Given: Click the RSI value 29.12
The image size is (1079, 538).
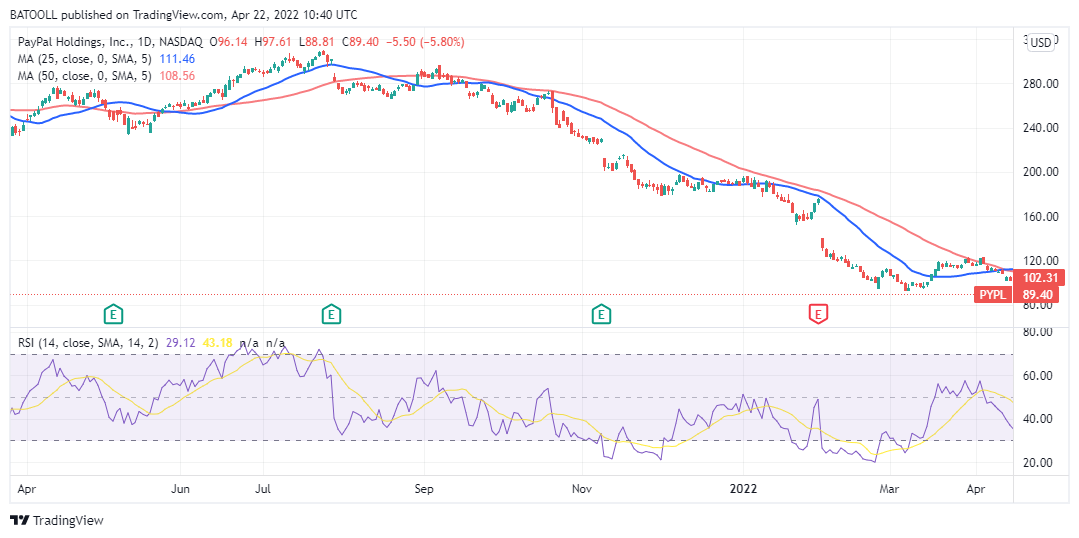Looking at the screenshot, I should tap(180, 342).
